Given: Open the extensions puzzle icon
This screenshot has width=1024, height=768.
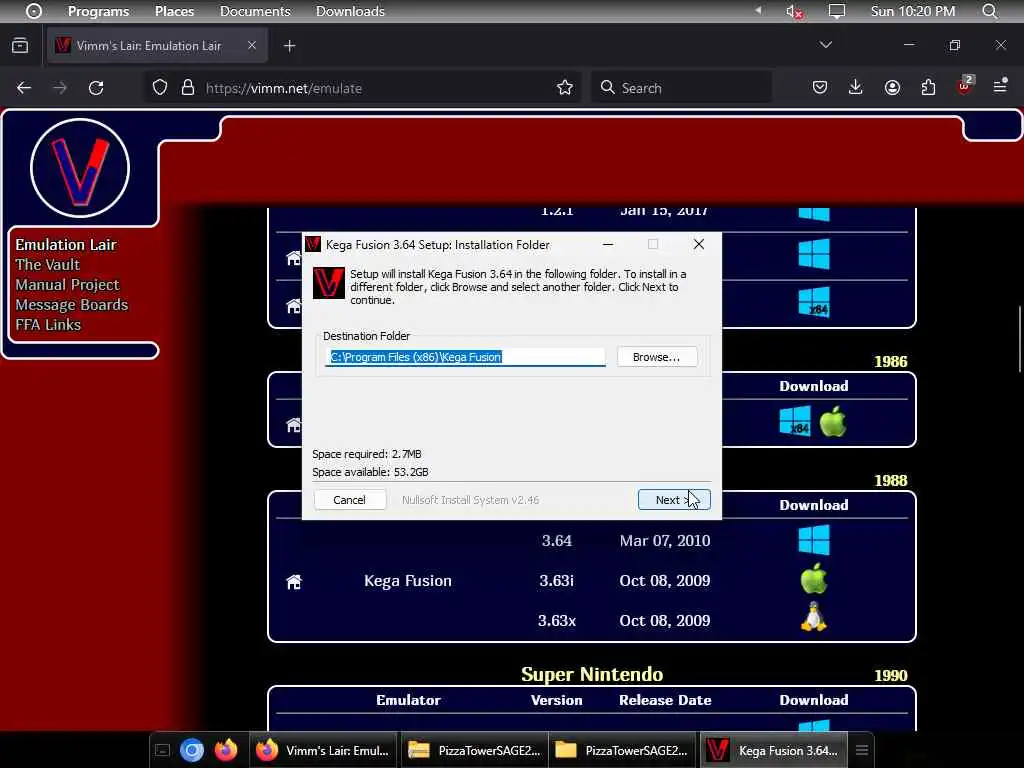Looking at the screenshot, I should click(x=928, y=88).
